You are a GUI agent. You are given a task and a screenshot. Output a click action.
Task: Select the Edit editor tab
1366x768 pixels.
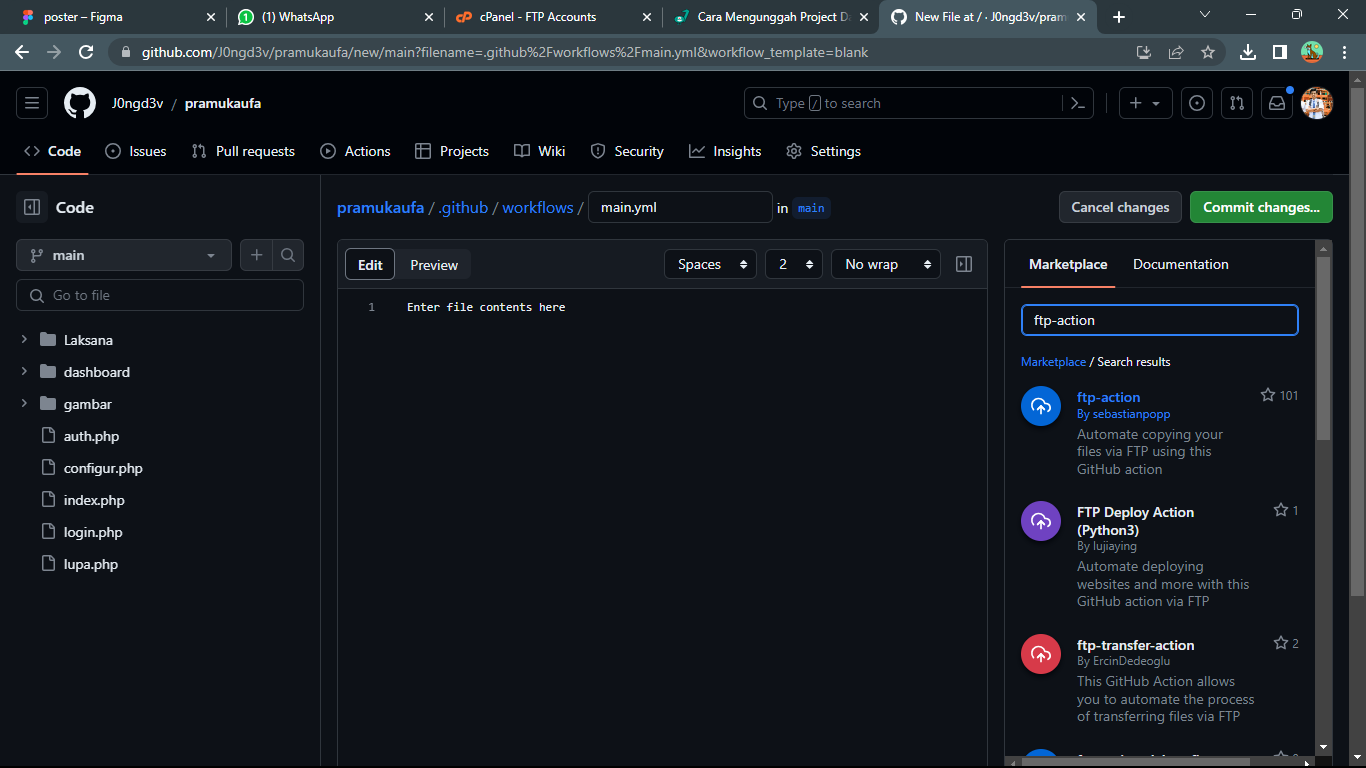point(370,265)
